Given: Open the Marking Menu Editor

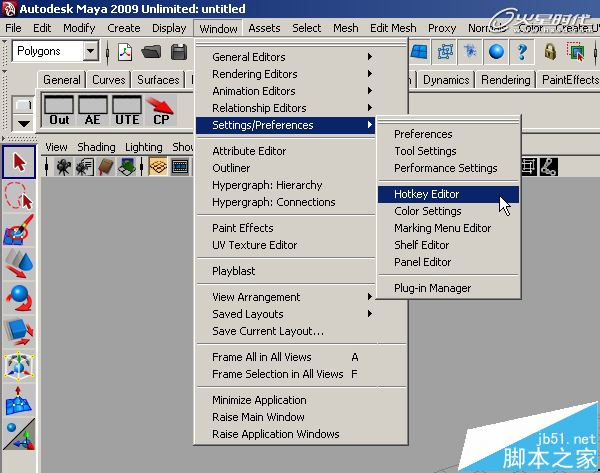Looking at the screenshot, I should (448, 228).
